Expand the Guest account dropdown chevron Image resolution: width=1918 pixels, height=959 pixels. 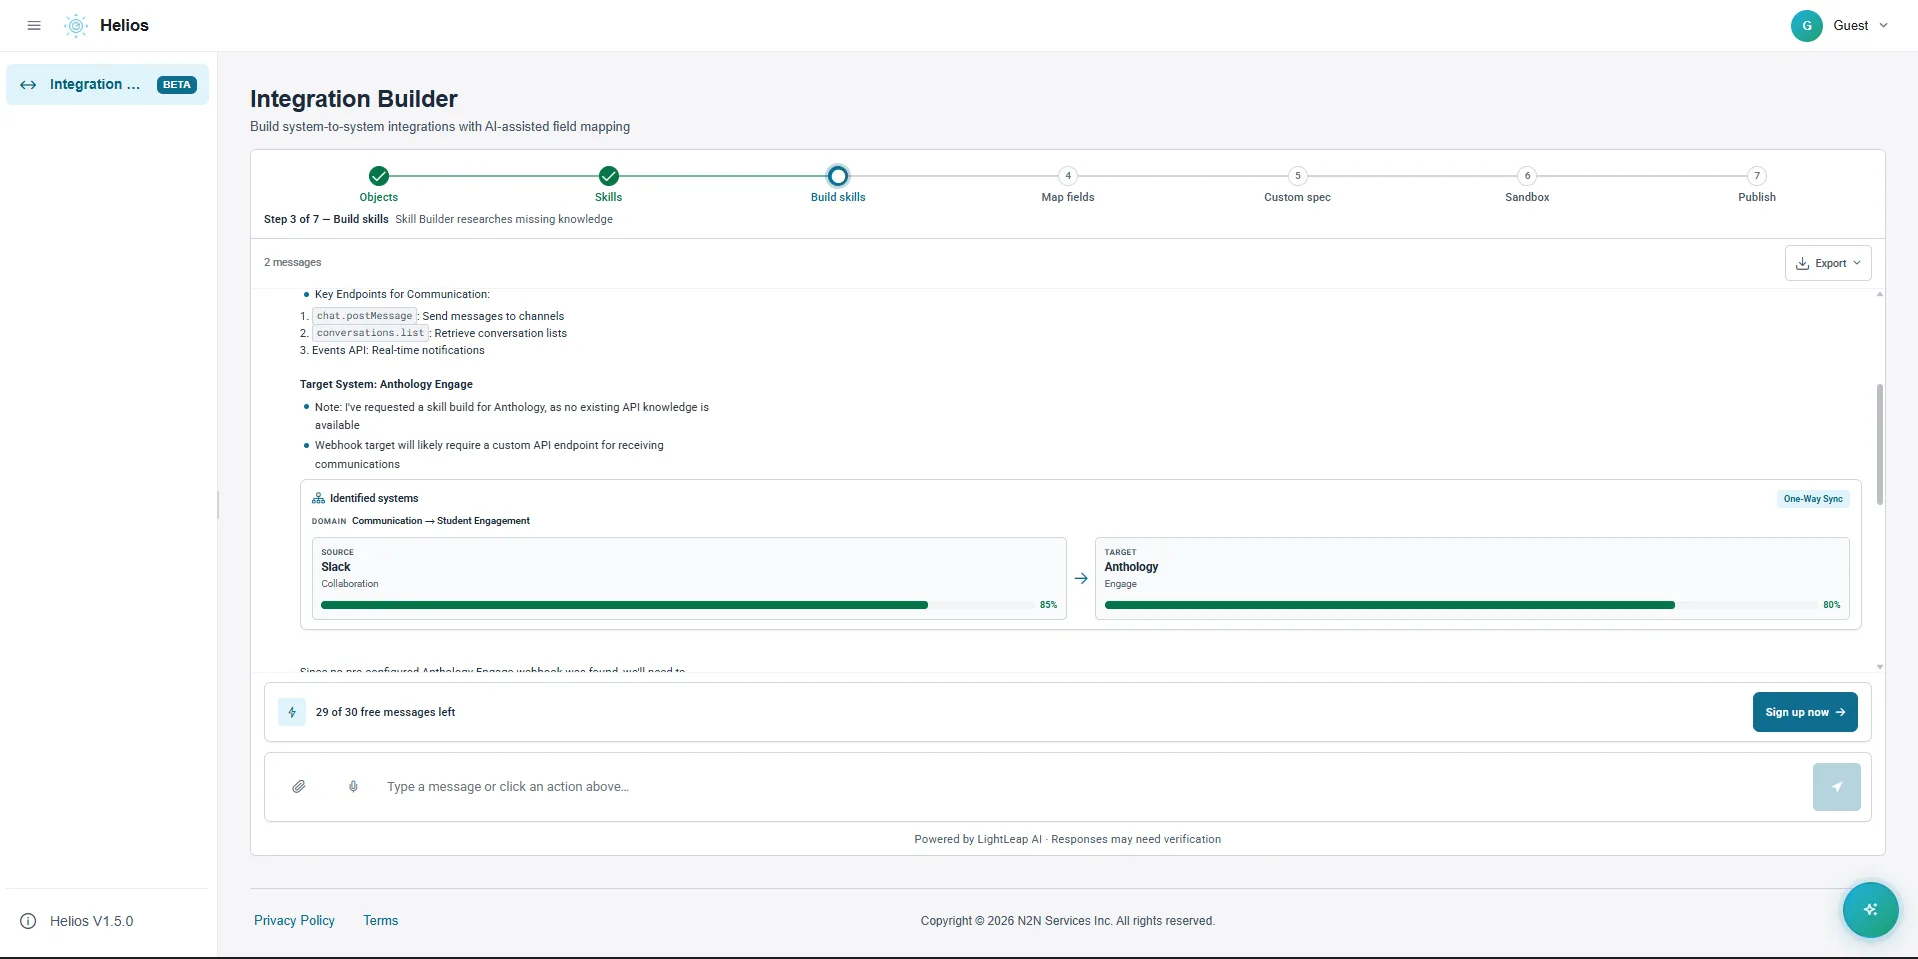pyautogui.click(x=1884, y=26)
